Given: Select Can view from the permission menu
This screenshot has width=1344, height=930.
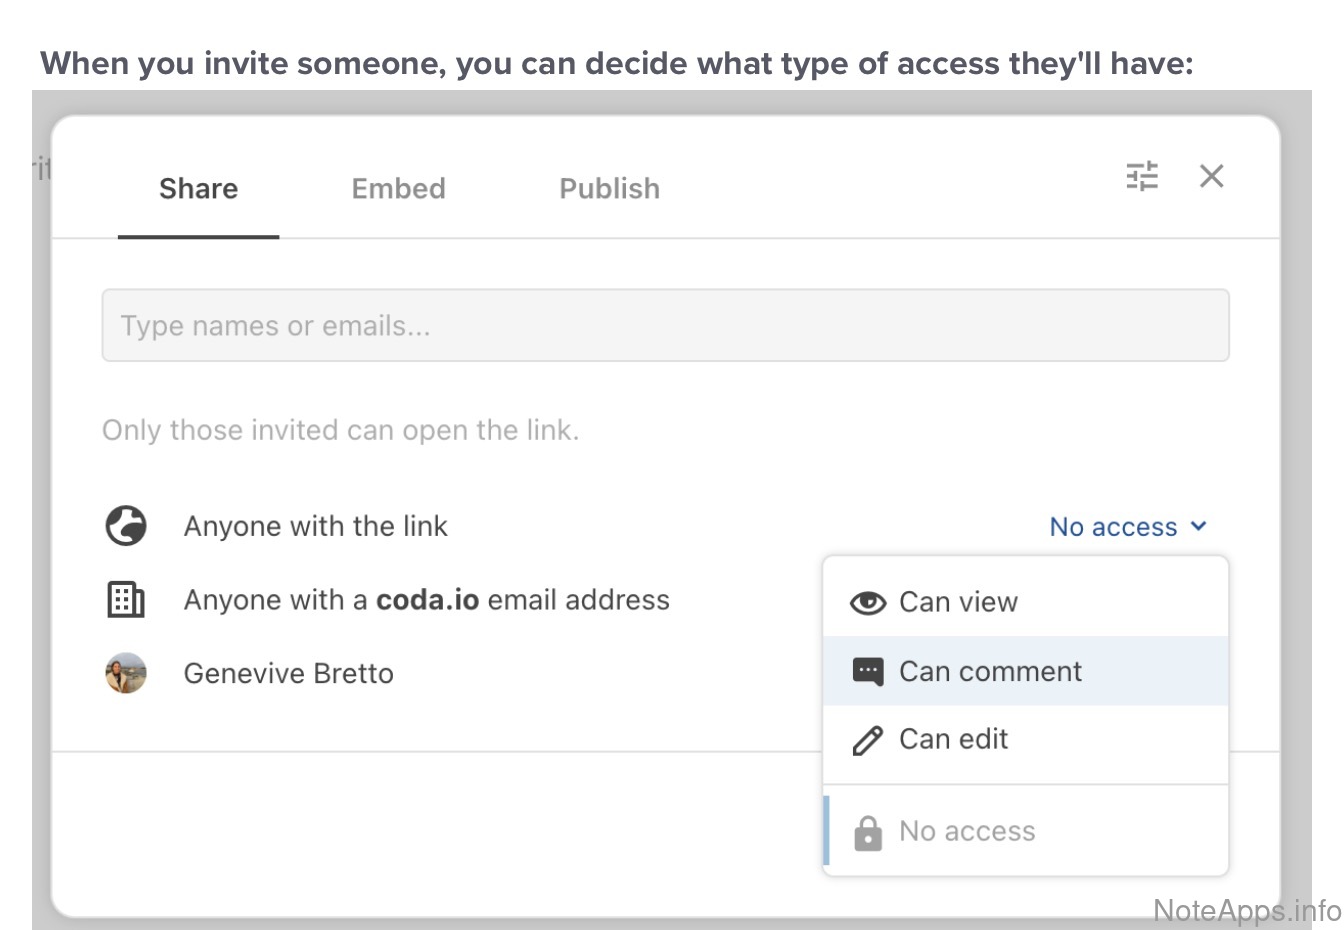Looking at the screenshot, I should point(958,602).
